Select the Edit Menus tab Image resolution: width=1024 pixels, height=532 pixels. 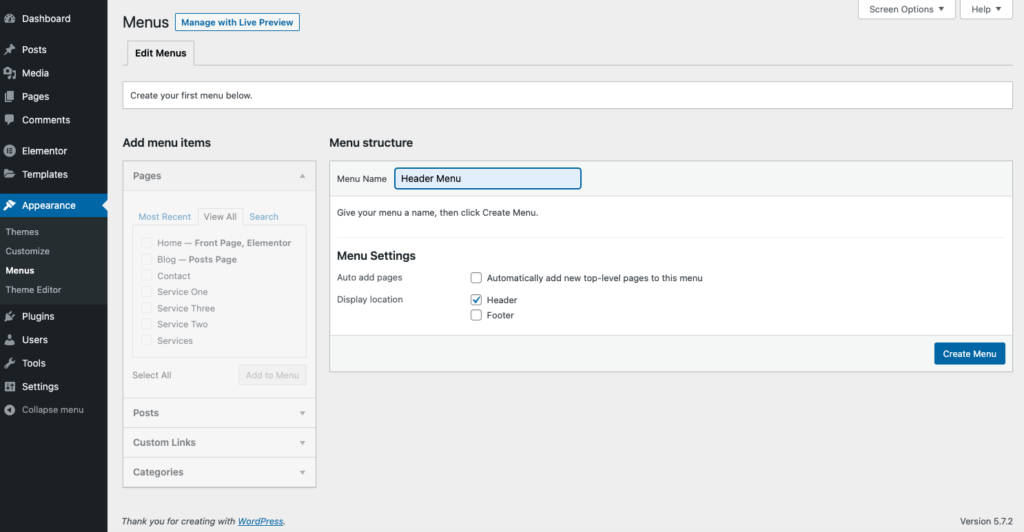pos(161,53)
